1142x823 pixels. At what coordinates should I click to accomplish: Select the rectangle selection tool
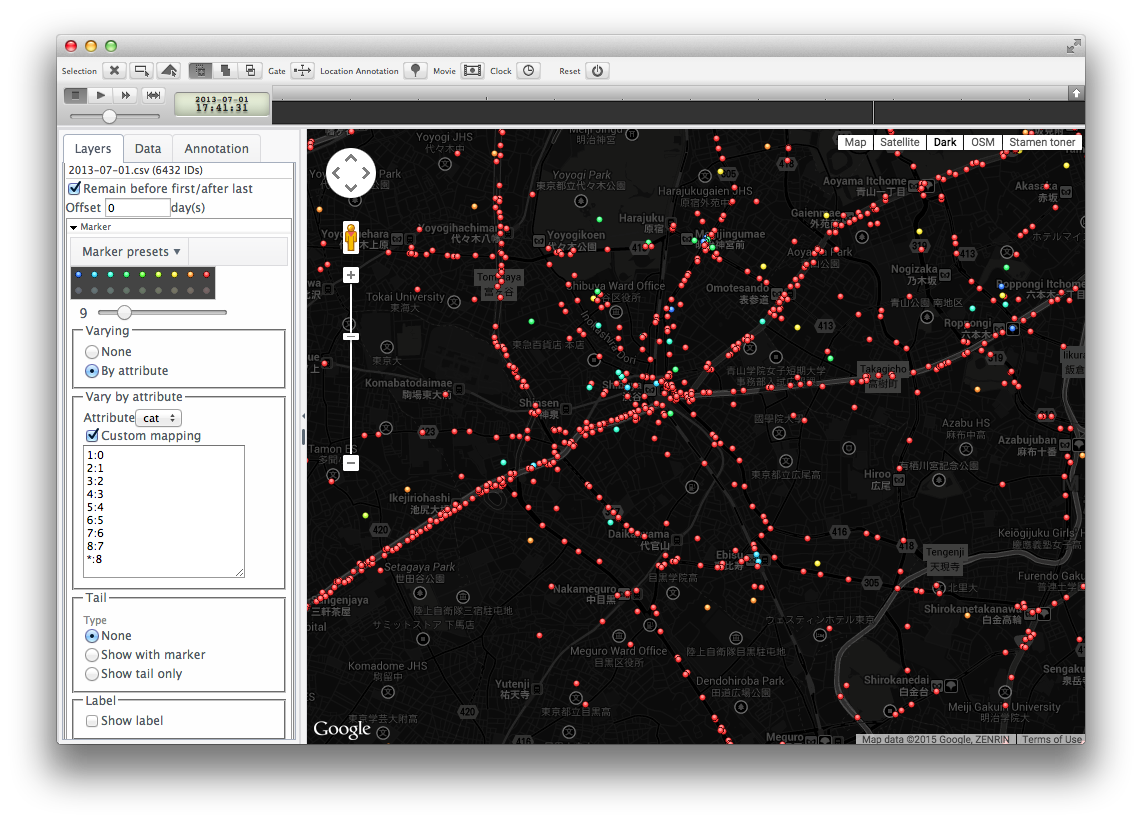point(141,71)
